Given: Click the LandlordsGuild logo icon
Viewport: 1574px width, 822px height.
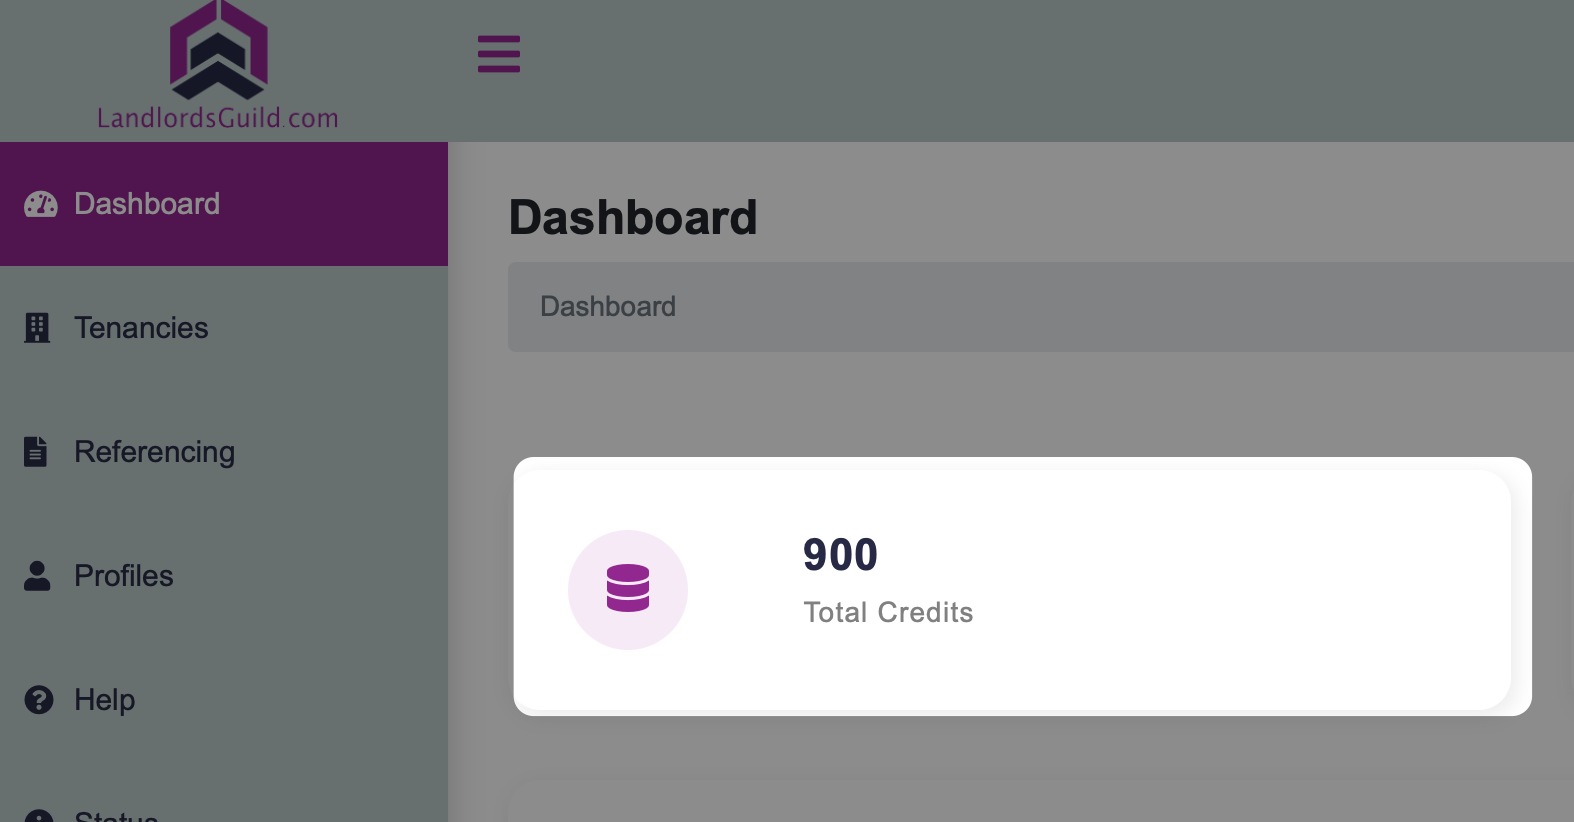Looking at the screenshot, I should click(218, 49).
